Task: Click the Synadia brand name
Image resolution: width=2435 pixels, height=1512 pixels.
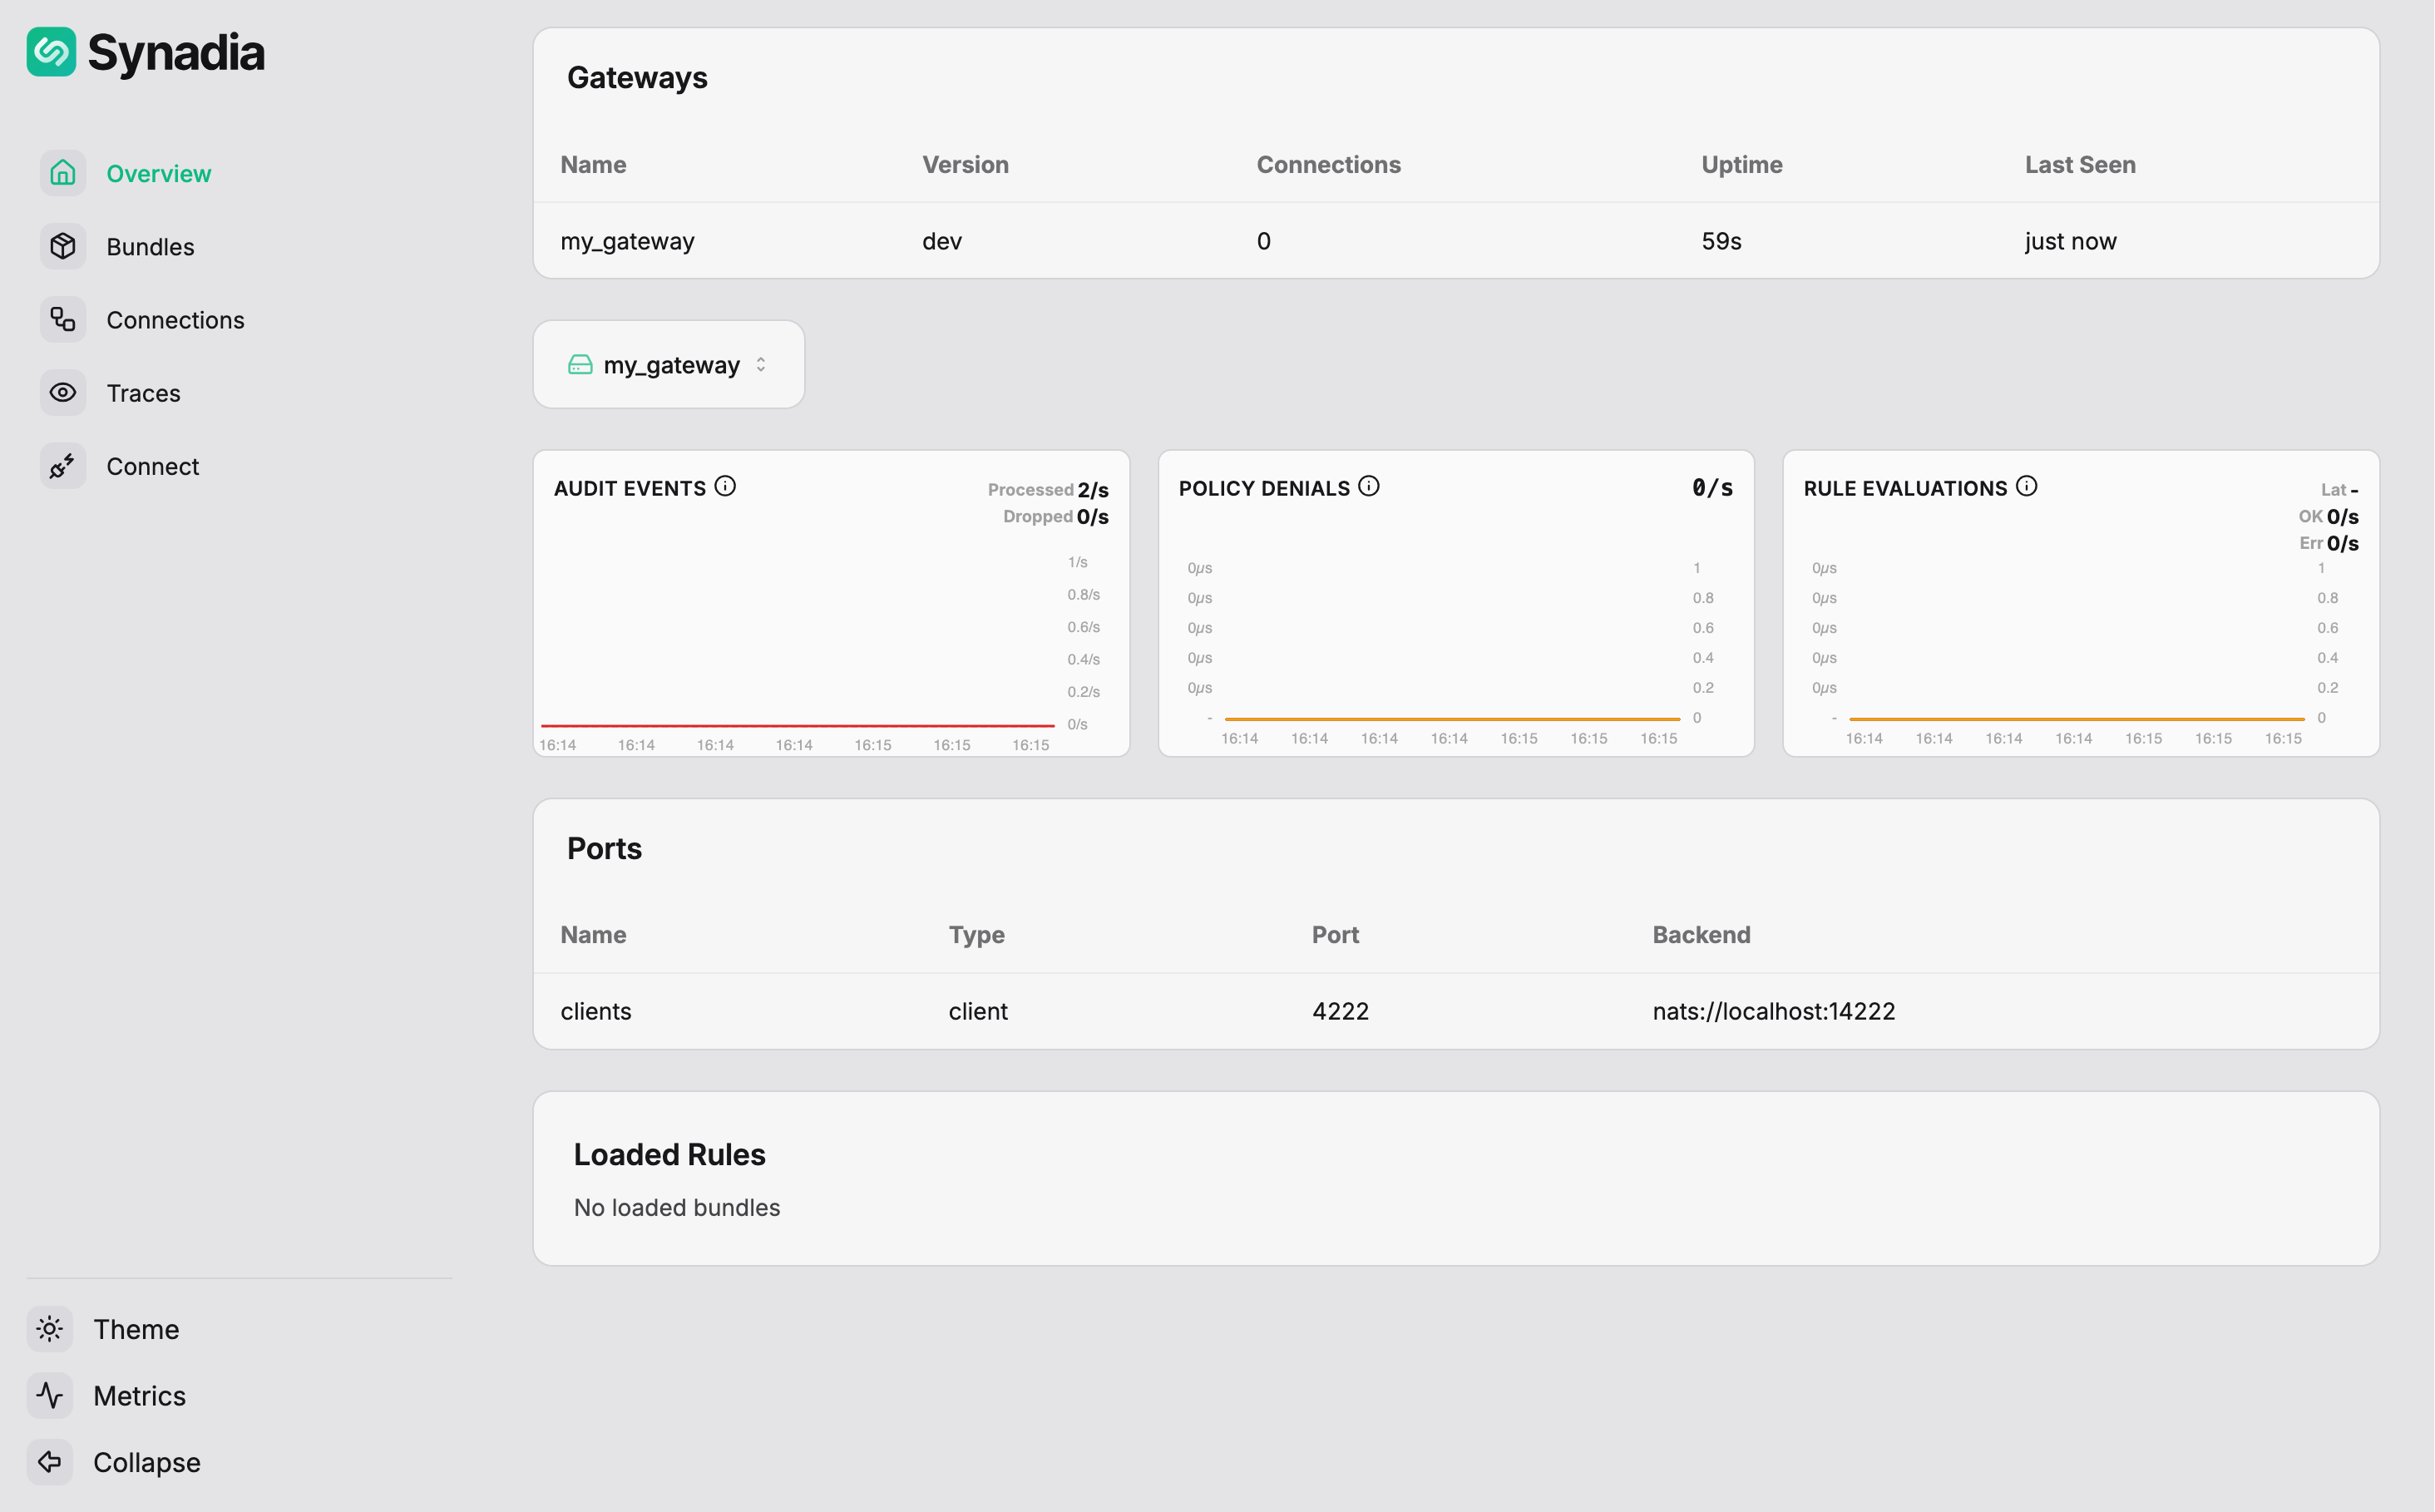Action: (x=176, y=53)
